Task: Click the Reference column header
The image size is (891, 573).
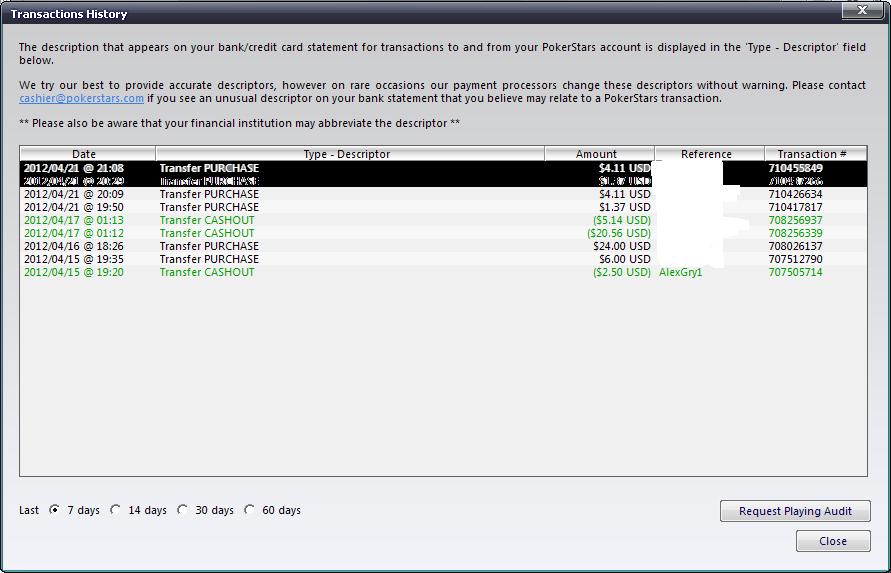Action: point(709,153)
